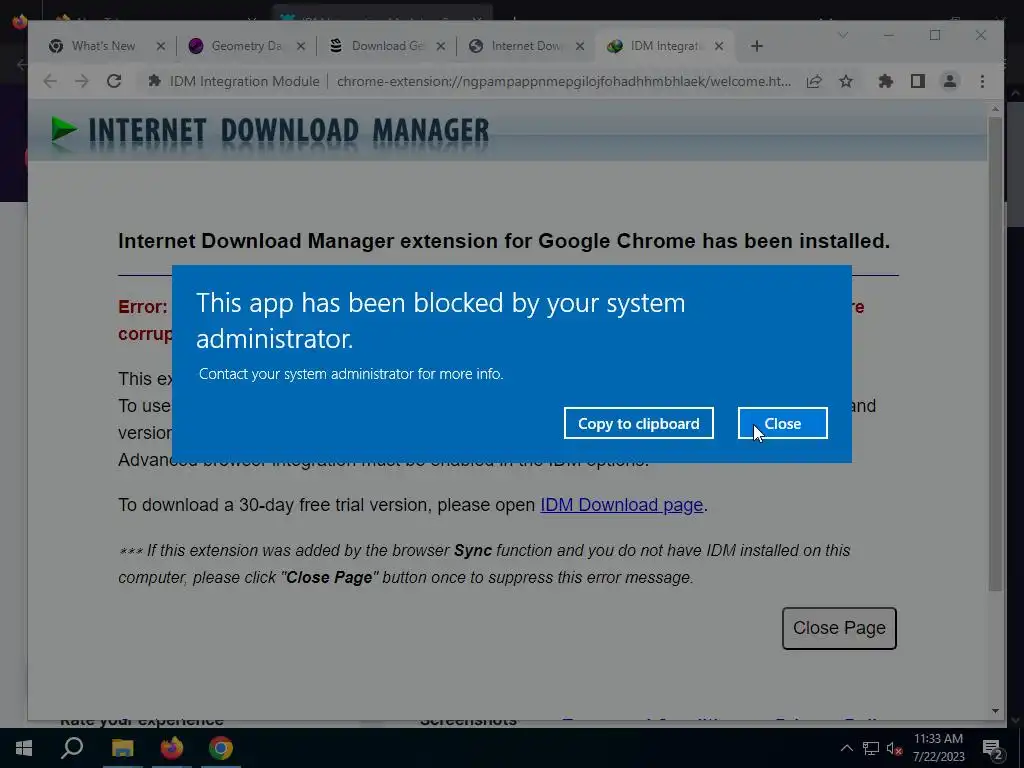Click the Internet Download Manager logo arrow
This screenshot has height=768, width=1024.
pos(64,129)
